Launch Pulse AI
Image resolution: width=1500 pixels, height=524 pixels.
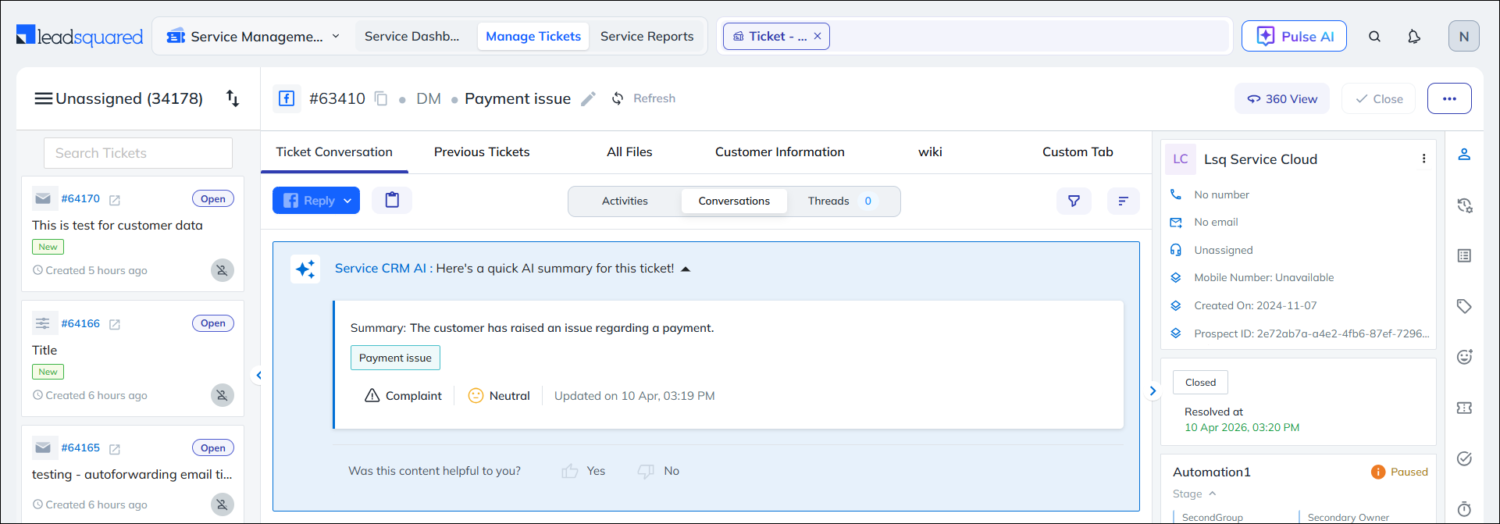tap(1294, 36)
